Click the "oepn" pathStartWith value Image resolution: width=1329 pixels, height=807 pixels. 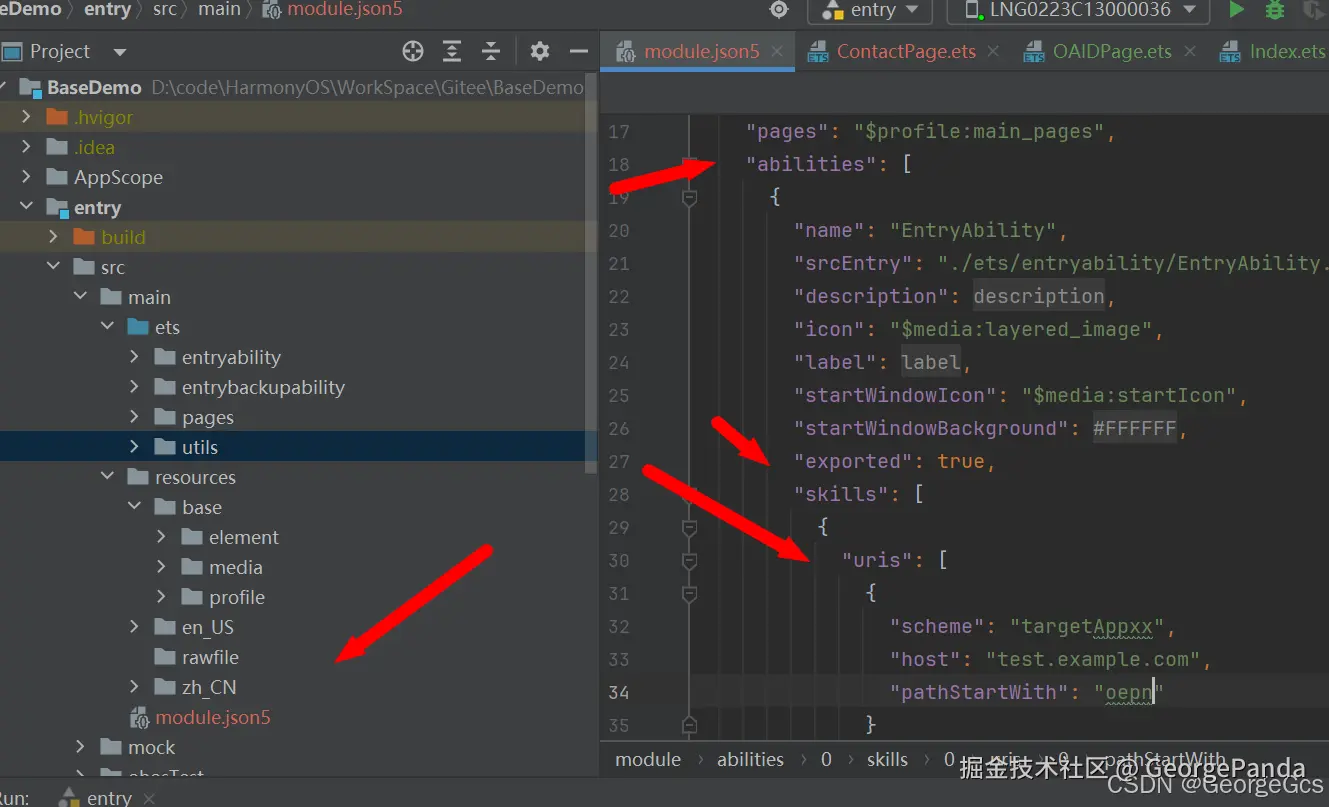[1129, 692]
